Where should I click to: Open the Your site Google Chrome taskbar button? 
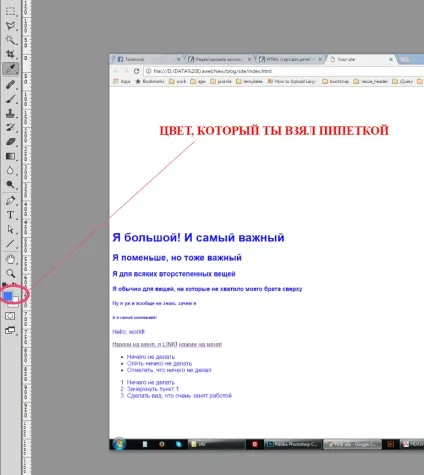pyautogui.click(x=352, y=444)
